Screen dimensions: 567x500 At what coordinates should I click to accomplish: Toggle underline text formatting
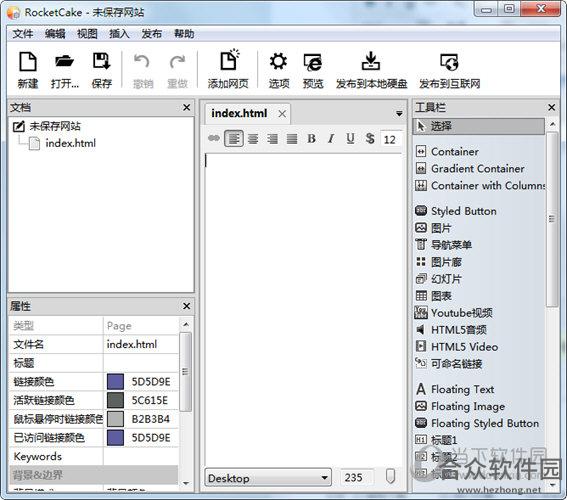pos(350,138)
